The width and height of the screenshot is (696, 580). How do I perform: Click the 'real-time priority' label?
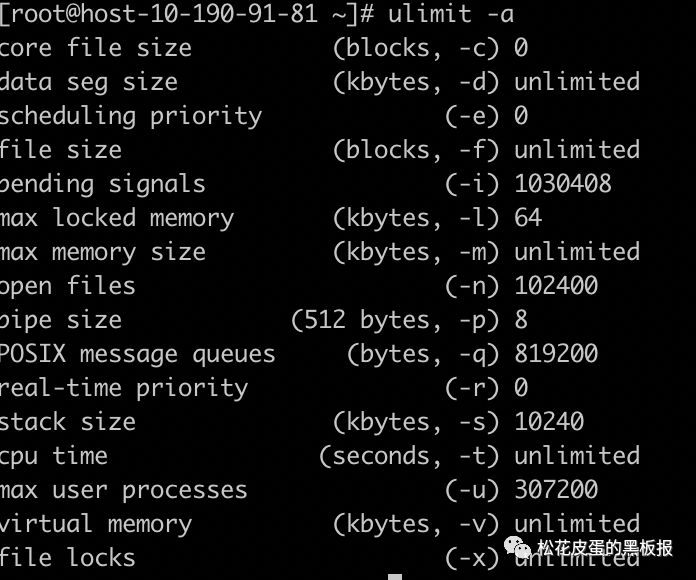click(123, 388)
